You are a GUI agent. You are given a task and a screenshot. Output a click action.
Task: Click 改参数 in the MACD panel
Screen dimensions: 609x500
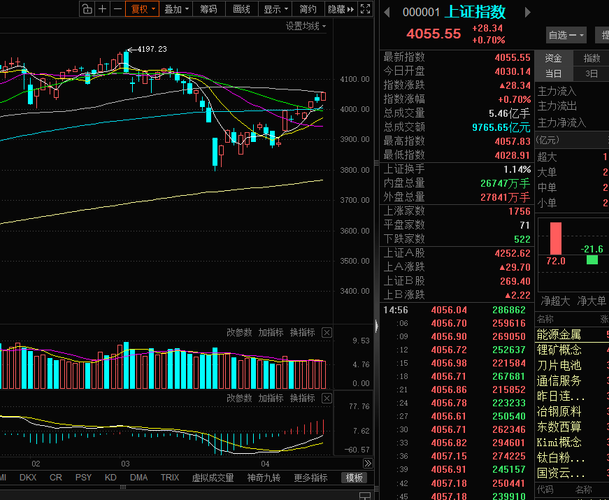tap(239, 398)
